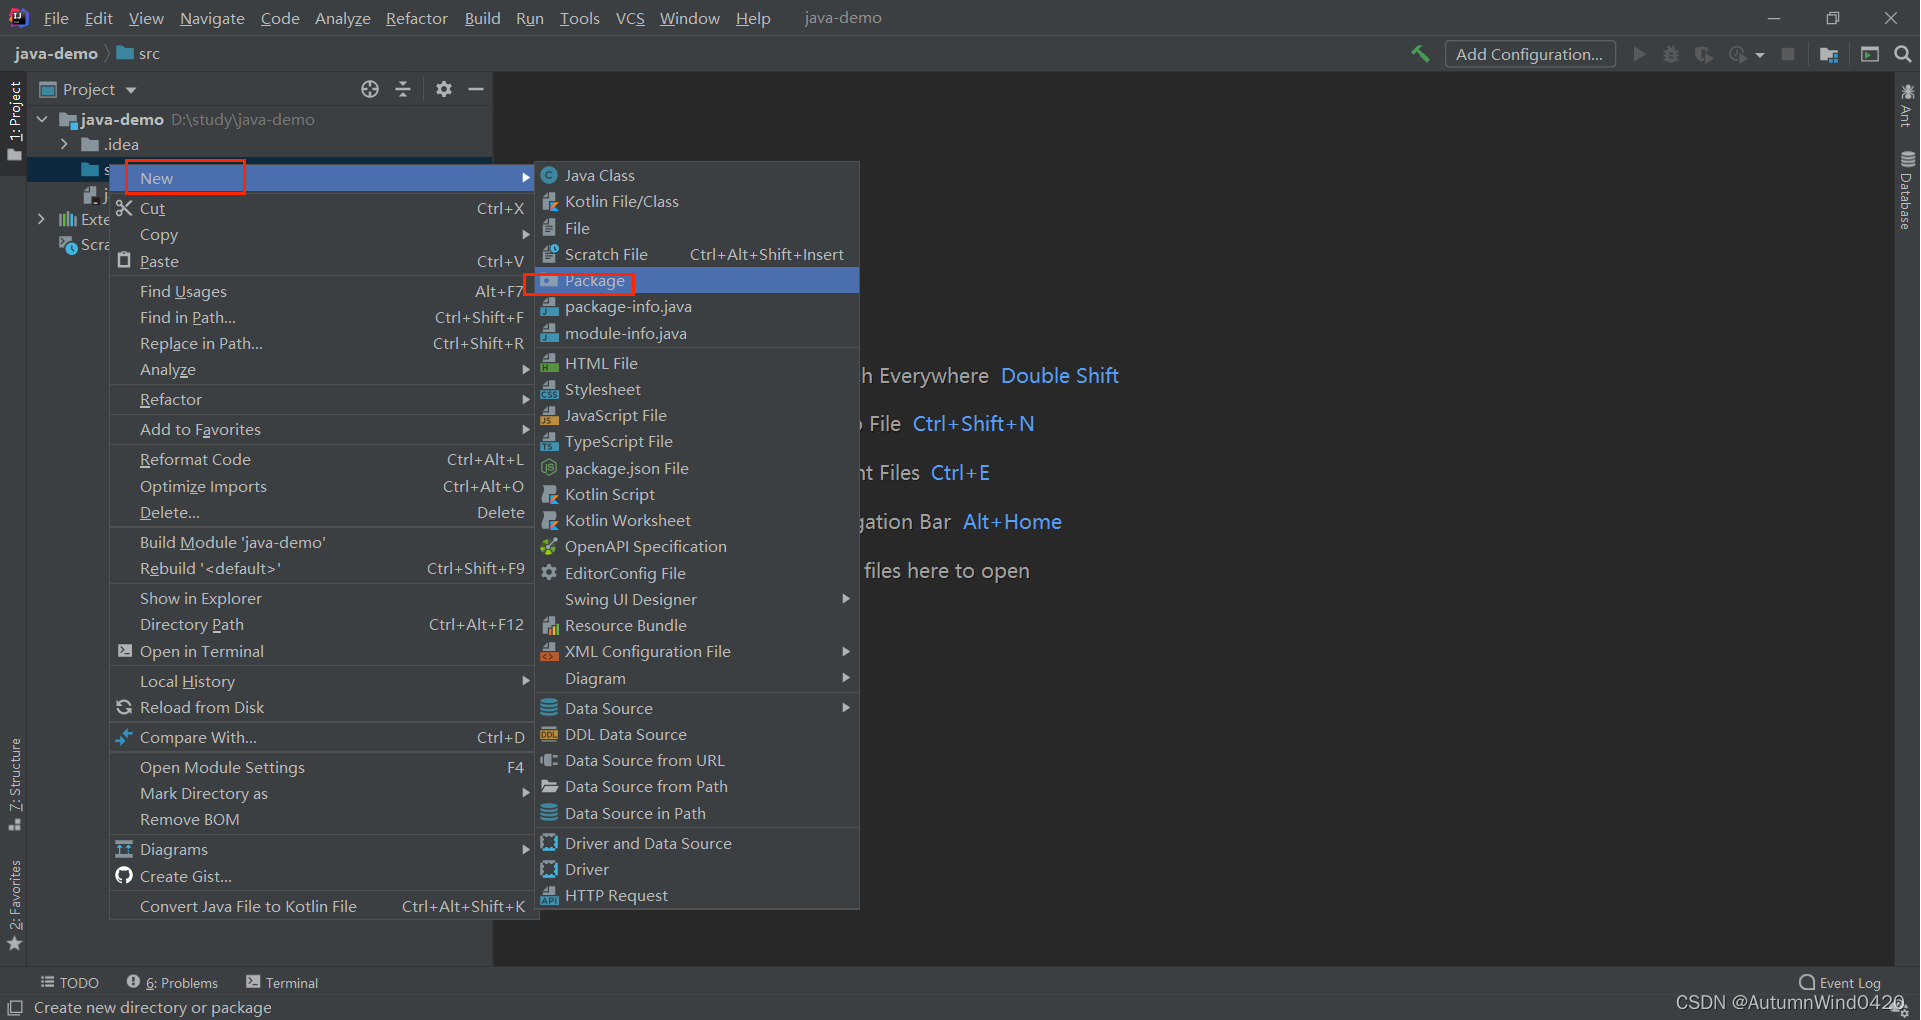Choose Kotlin Worksheet option
Image resolution: width=1921 pixels, height=1020 pixels.
(697, 520)
